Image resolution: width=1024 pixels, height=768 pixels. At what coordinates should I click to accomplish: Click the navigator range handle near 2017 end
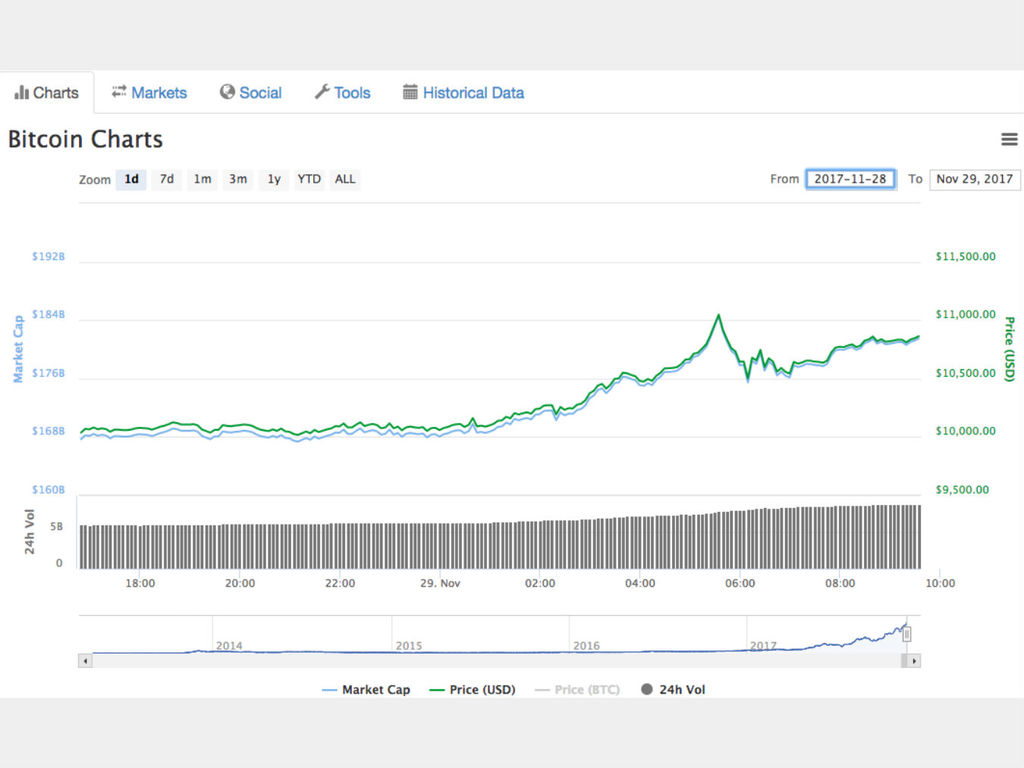tap(906, 634)
